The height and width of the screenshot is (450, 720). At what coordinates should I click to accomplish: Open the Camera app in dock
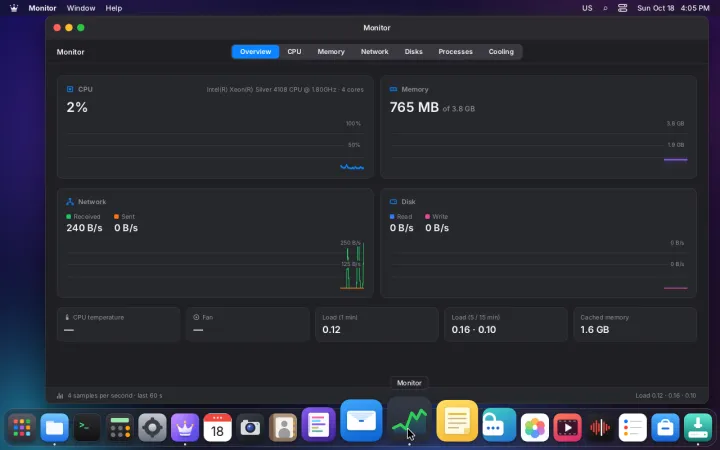tap(250, 428)
